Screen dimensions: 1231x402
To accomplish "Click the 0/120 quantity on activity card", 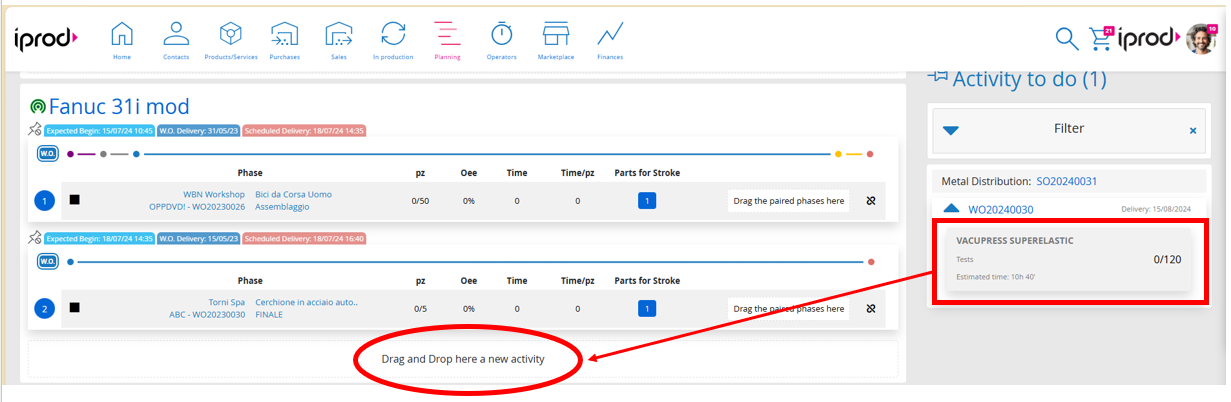I will click(1167, 260).
